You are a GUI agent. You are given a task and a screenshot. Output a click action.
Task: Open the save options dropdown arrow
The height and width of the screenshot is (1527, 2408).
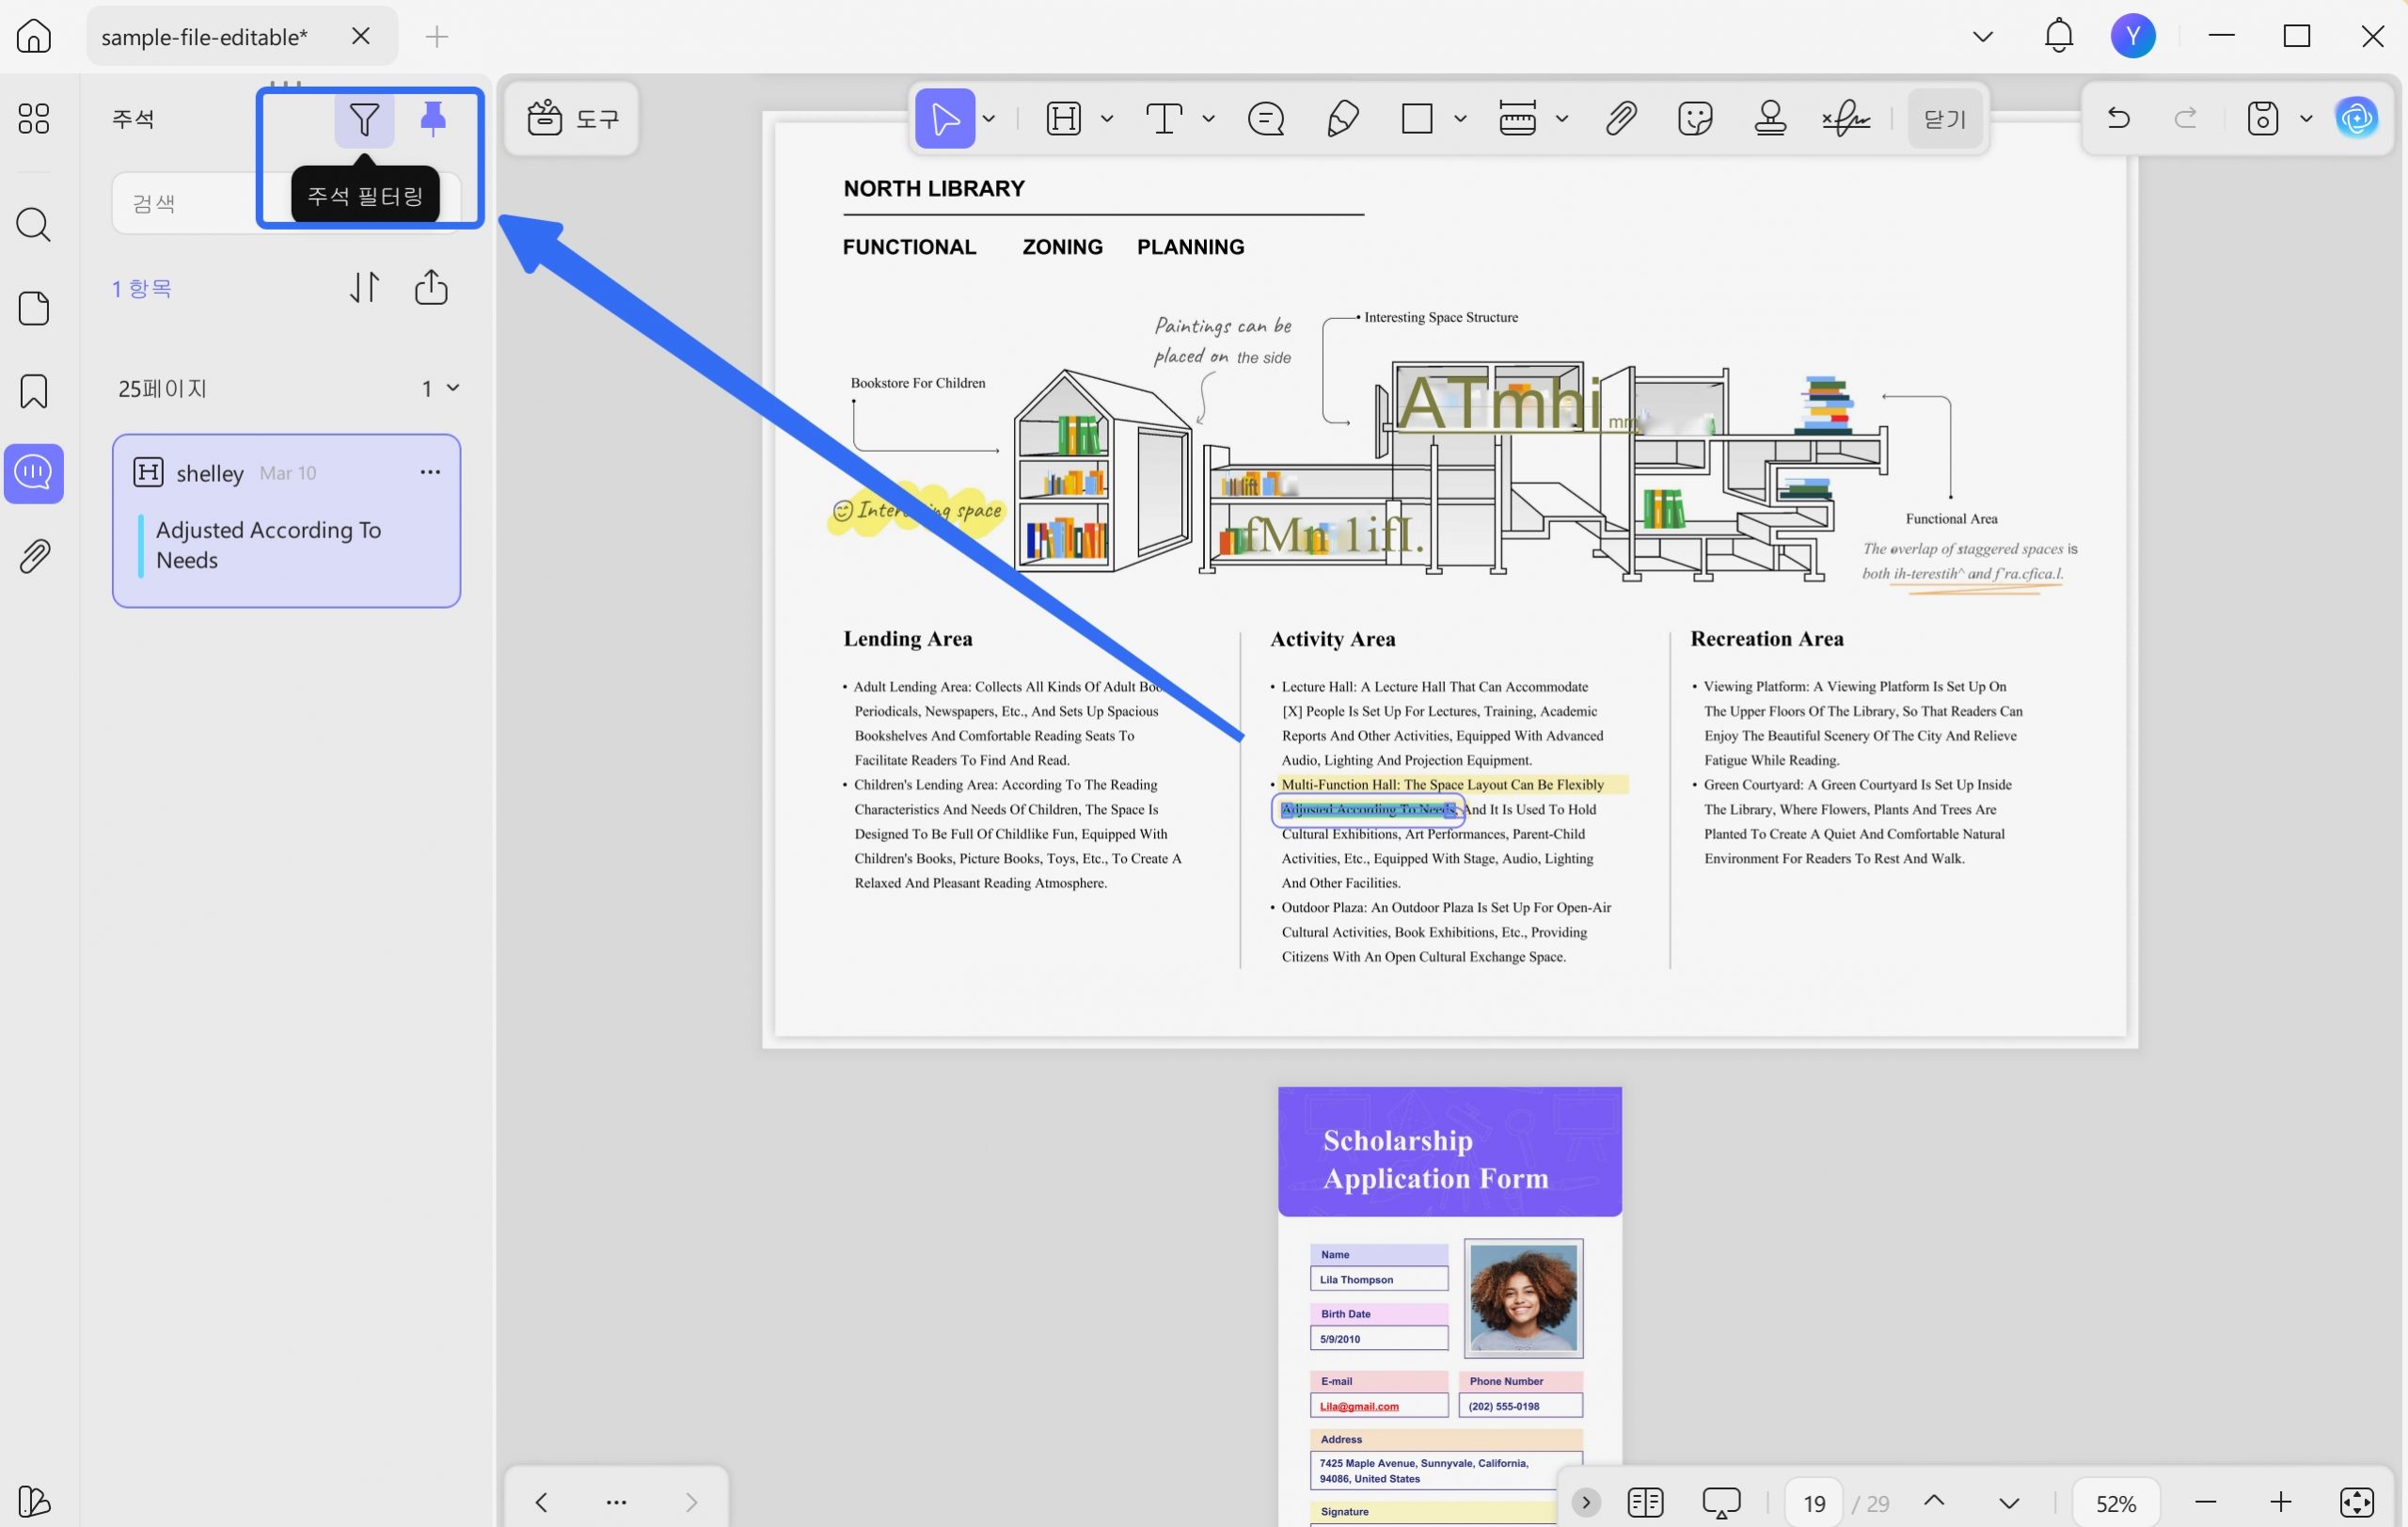click(x=2306, y=119)
